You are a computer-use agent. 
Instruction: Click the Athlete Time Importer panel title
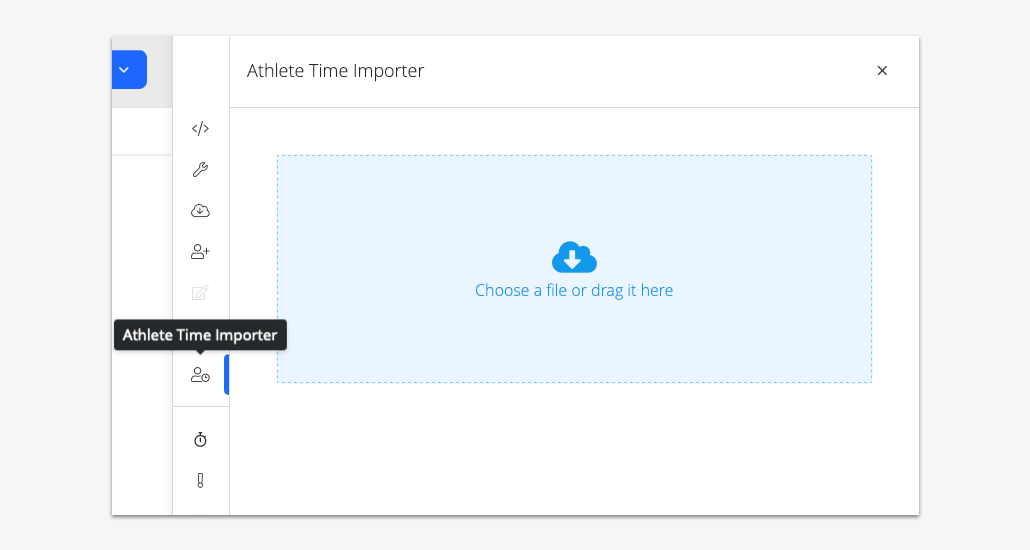(x=335, y=70)
